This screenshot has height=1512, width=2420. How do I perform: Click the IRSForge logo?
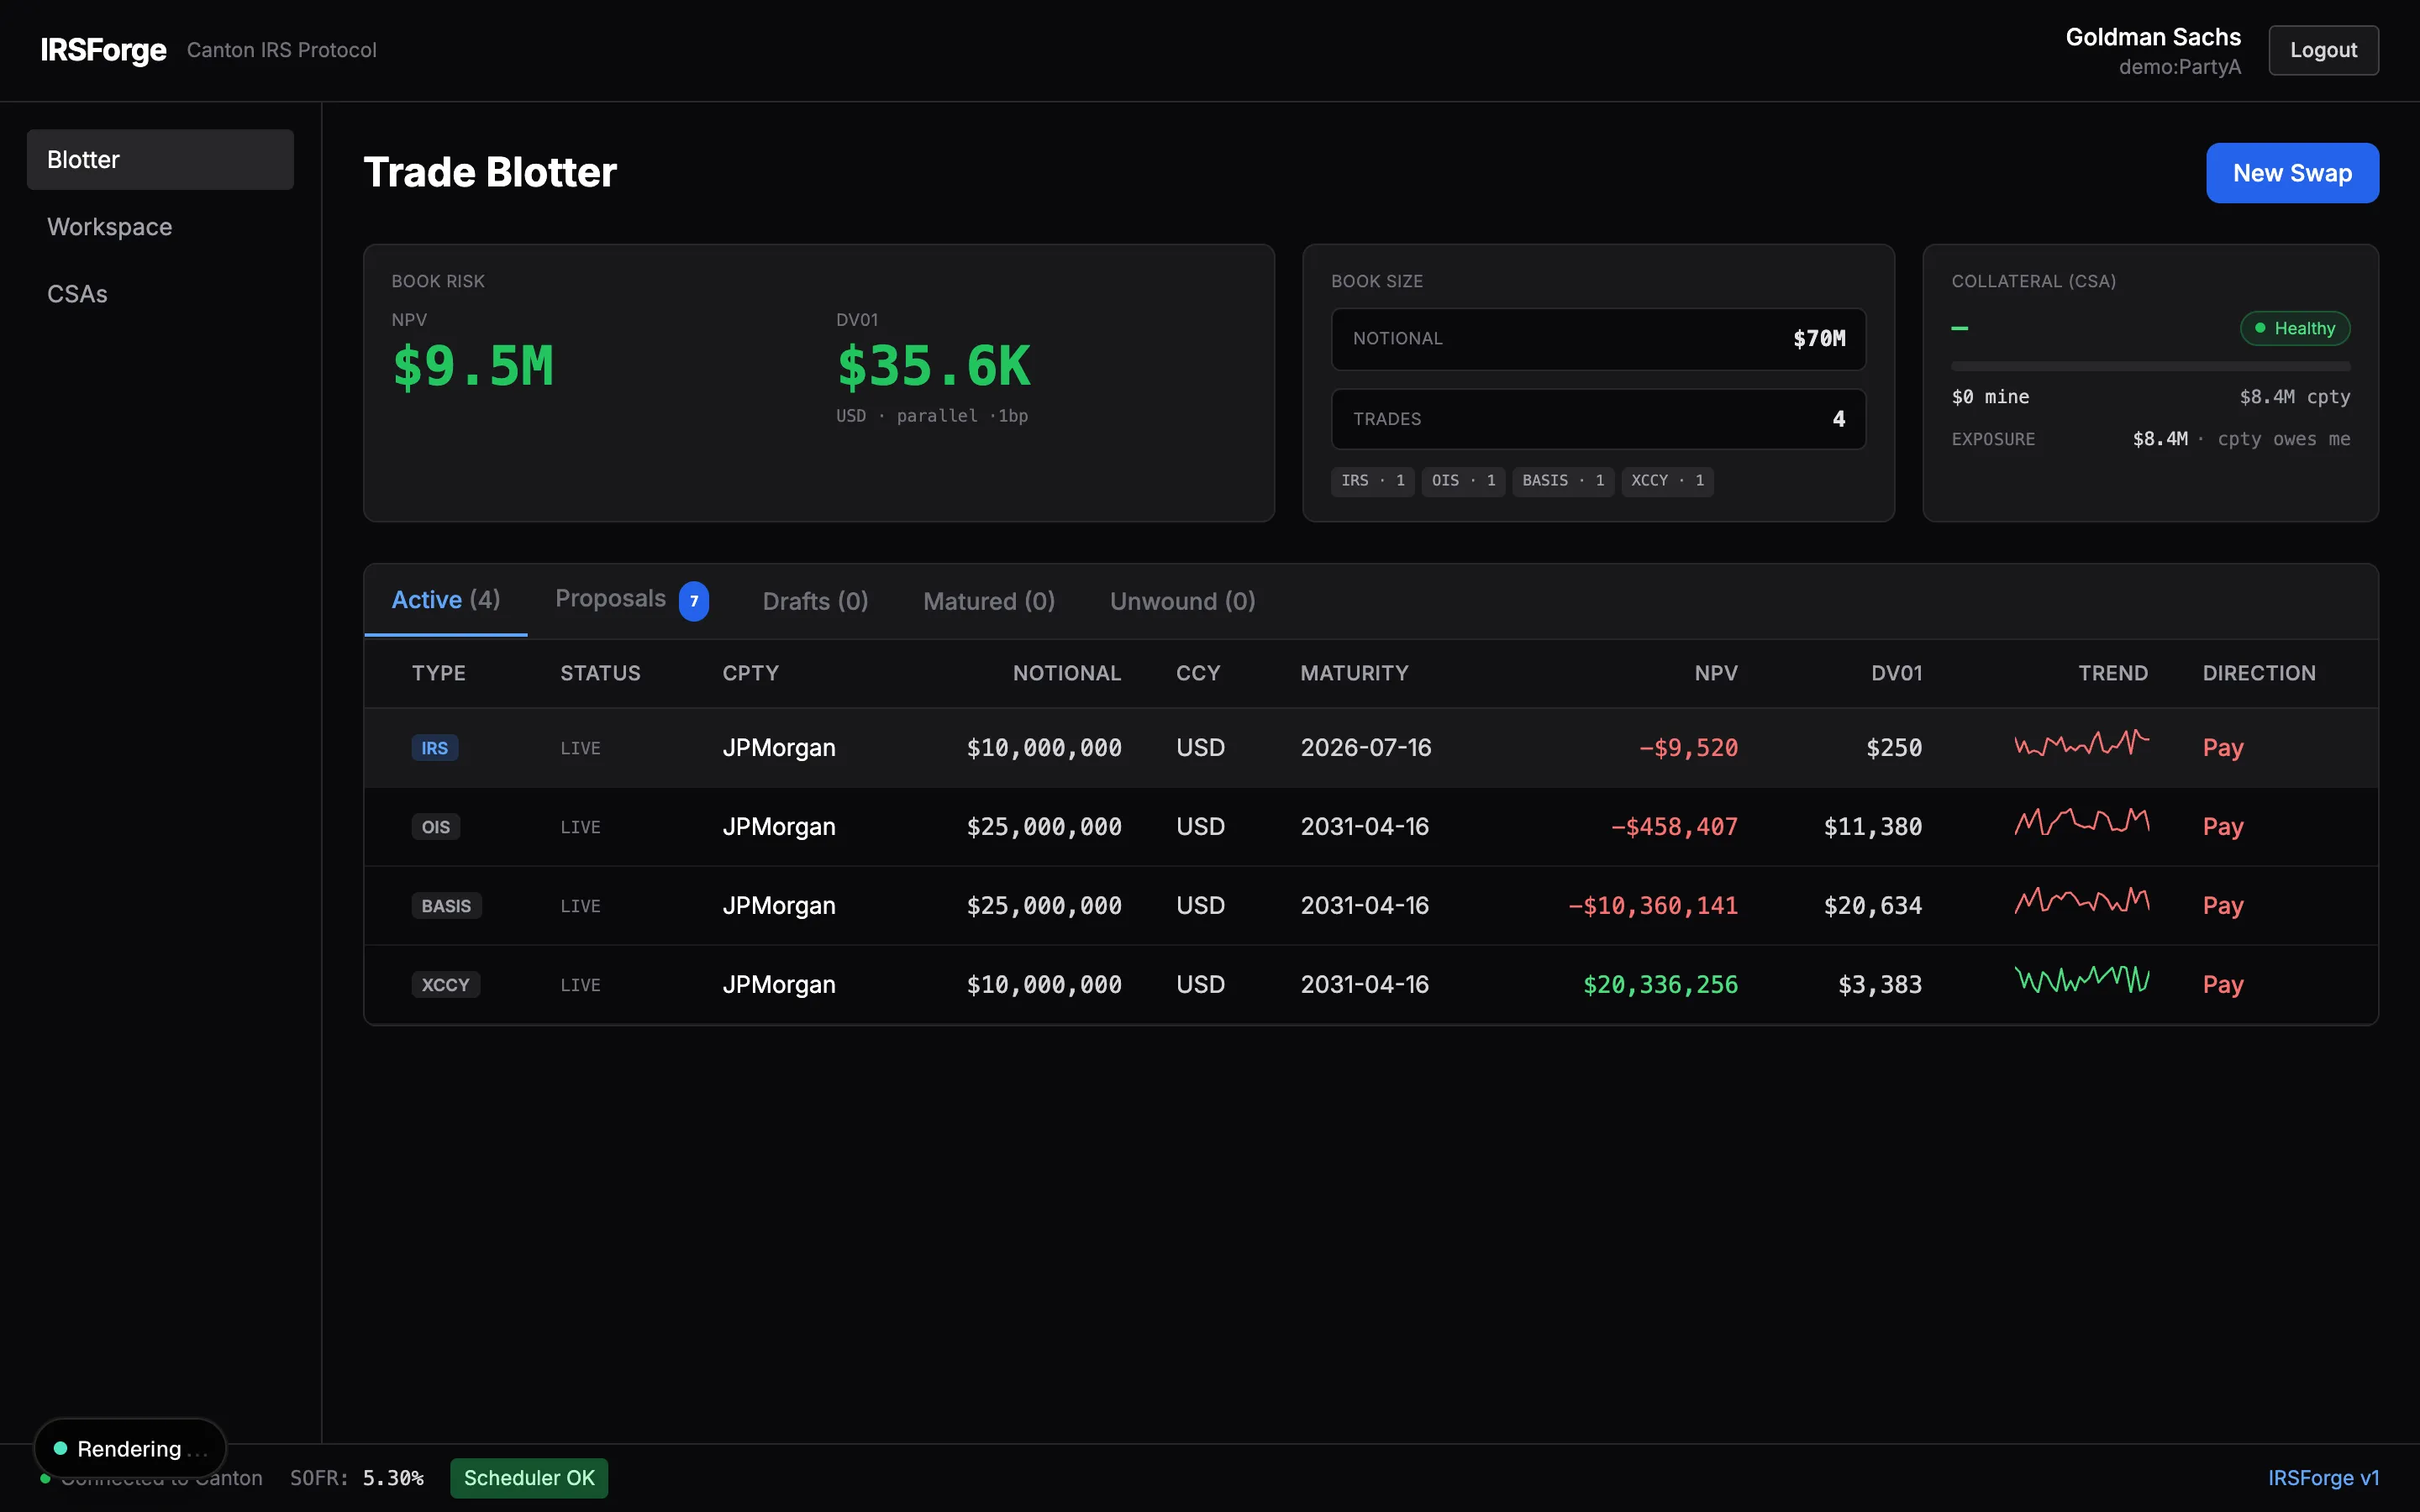pos(103,49)
